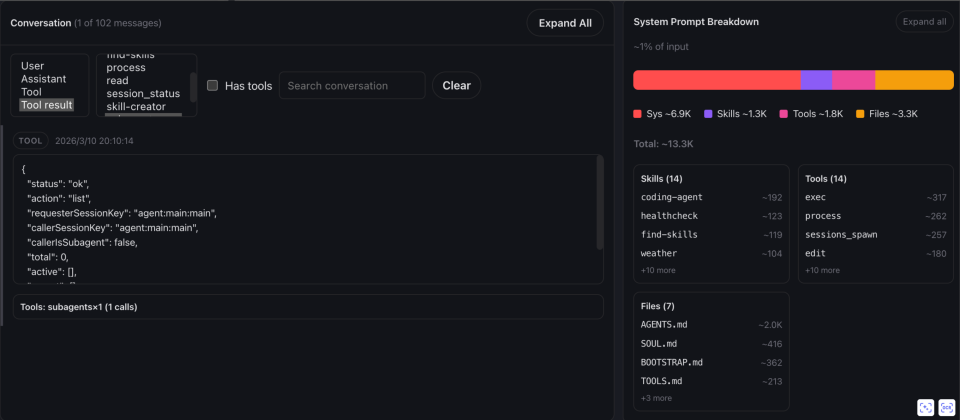
Task: Click the pink Tools segment of the bar
Action: (853, 80)
